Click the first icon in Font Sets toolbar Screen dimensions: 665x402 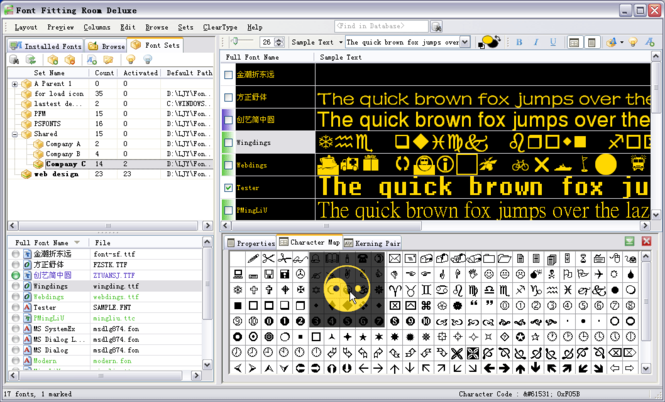tap(15, 60)
